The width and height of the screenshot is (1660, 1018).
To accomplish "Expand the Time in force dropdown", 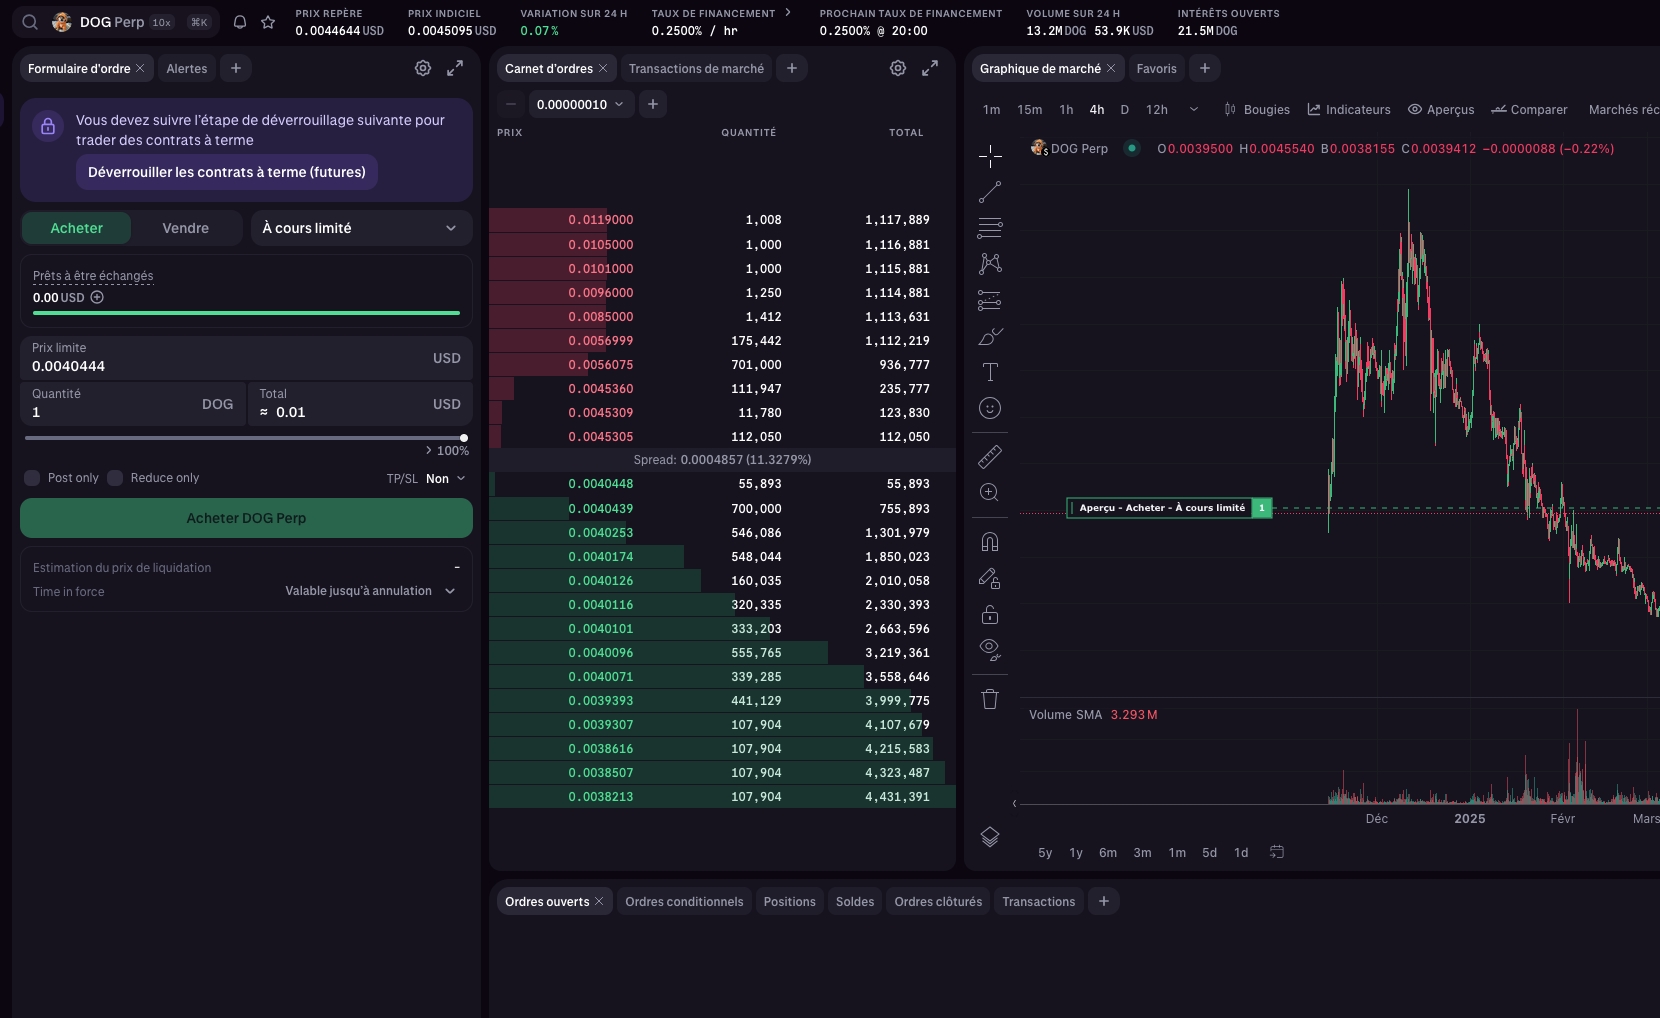I will coord(370,591).
